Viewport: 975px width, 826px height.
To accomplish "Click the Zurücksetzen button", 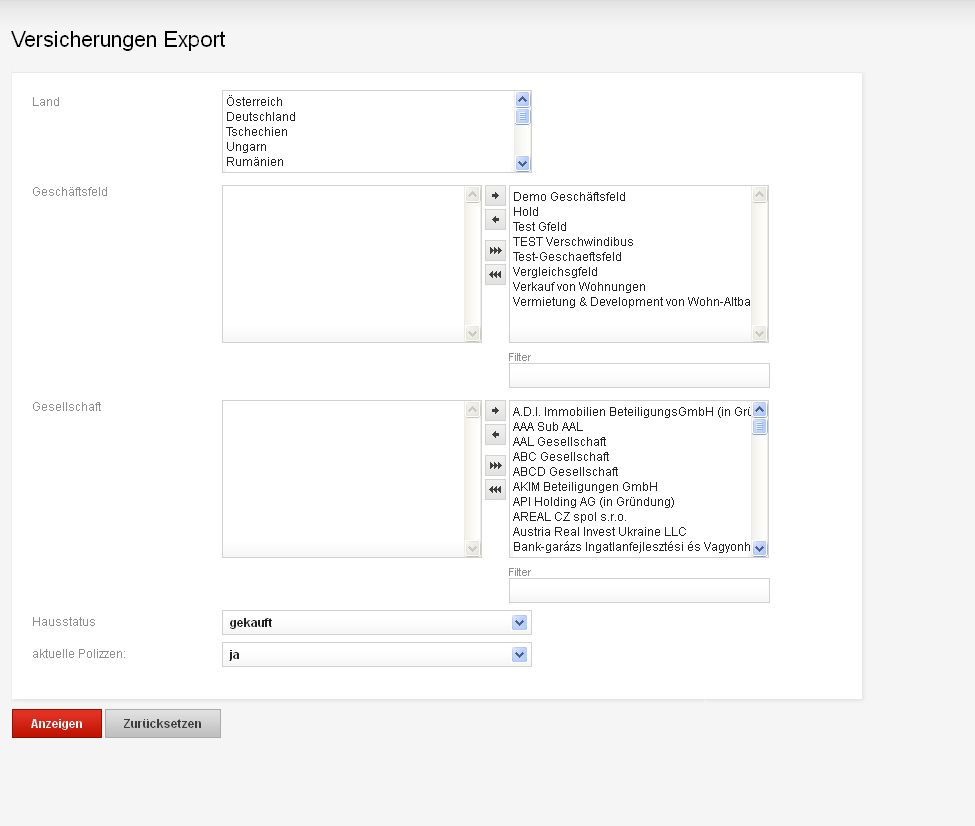I will pyautogui.click(x=162, y=723).
